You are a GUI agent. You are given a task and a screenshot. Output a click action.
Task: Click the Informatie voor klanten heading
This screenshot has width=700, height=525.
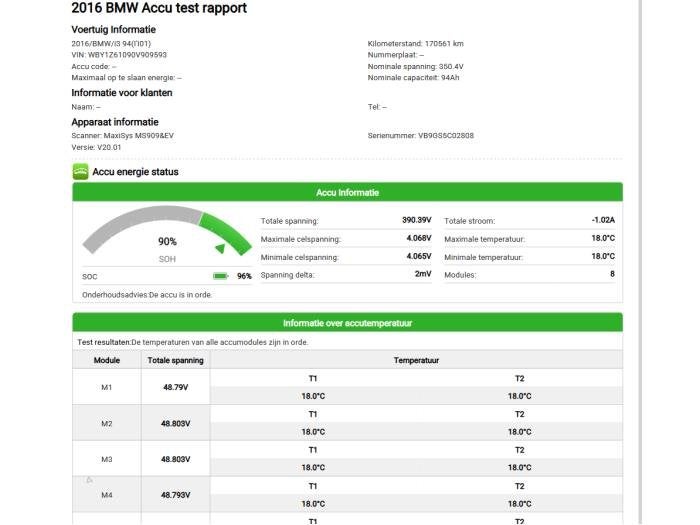122,93
